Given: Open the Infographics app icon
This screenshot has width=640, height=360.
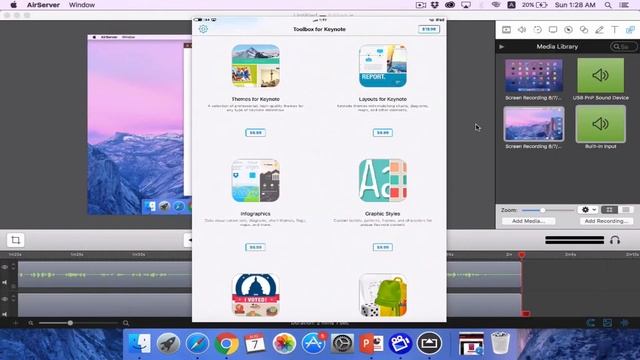Looking at the screenshot, I should point(256,180).
